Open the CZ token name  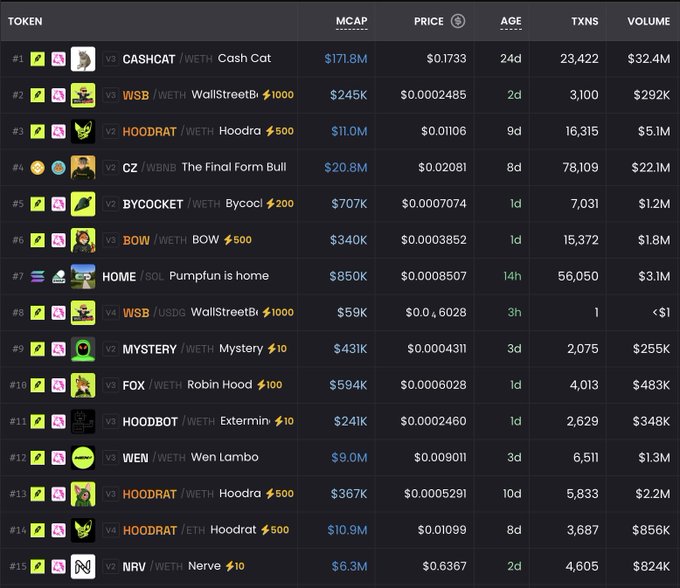coord(130,168)
